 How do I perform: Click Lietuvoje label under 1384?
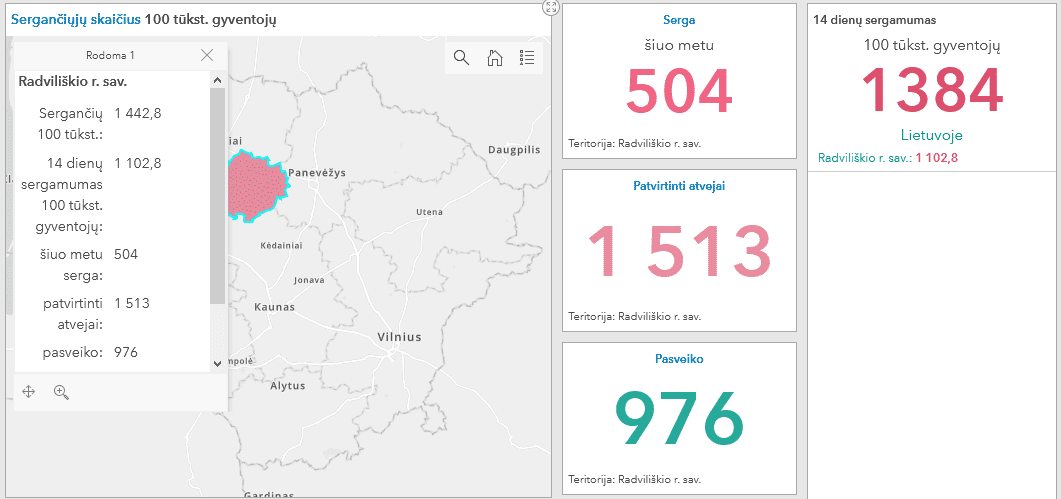(x=932, y=135)
